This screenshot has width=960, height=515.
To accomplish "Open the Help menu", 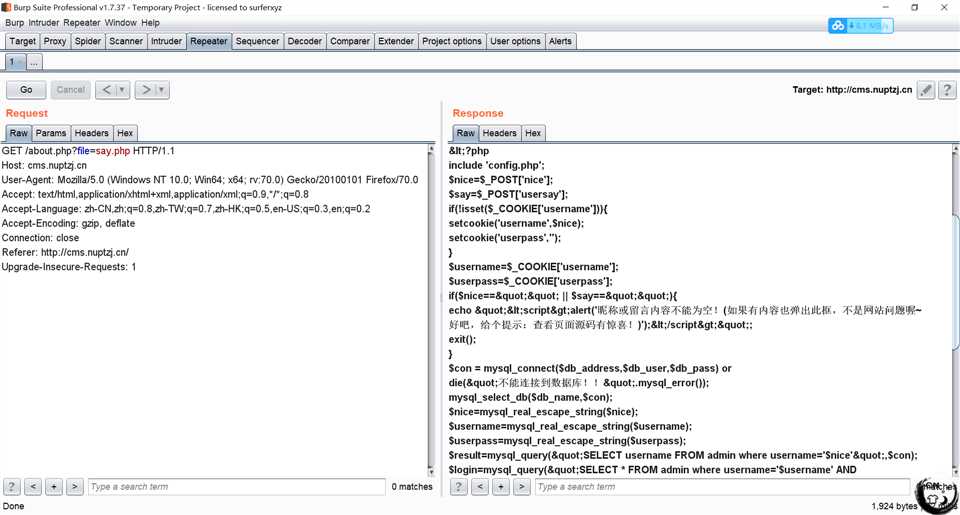I will click(x=151, y=23).
